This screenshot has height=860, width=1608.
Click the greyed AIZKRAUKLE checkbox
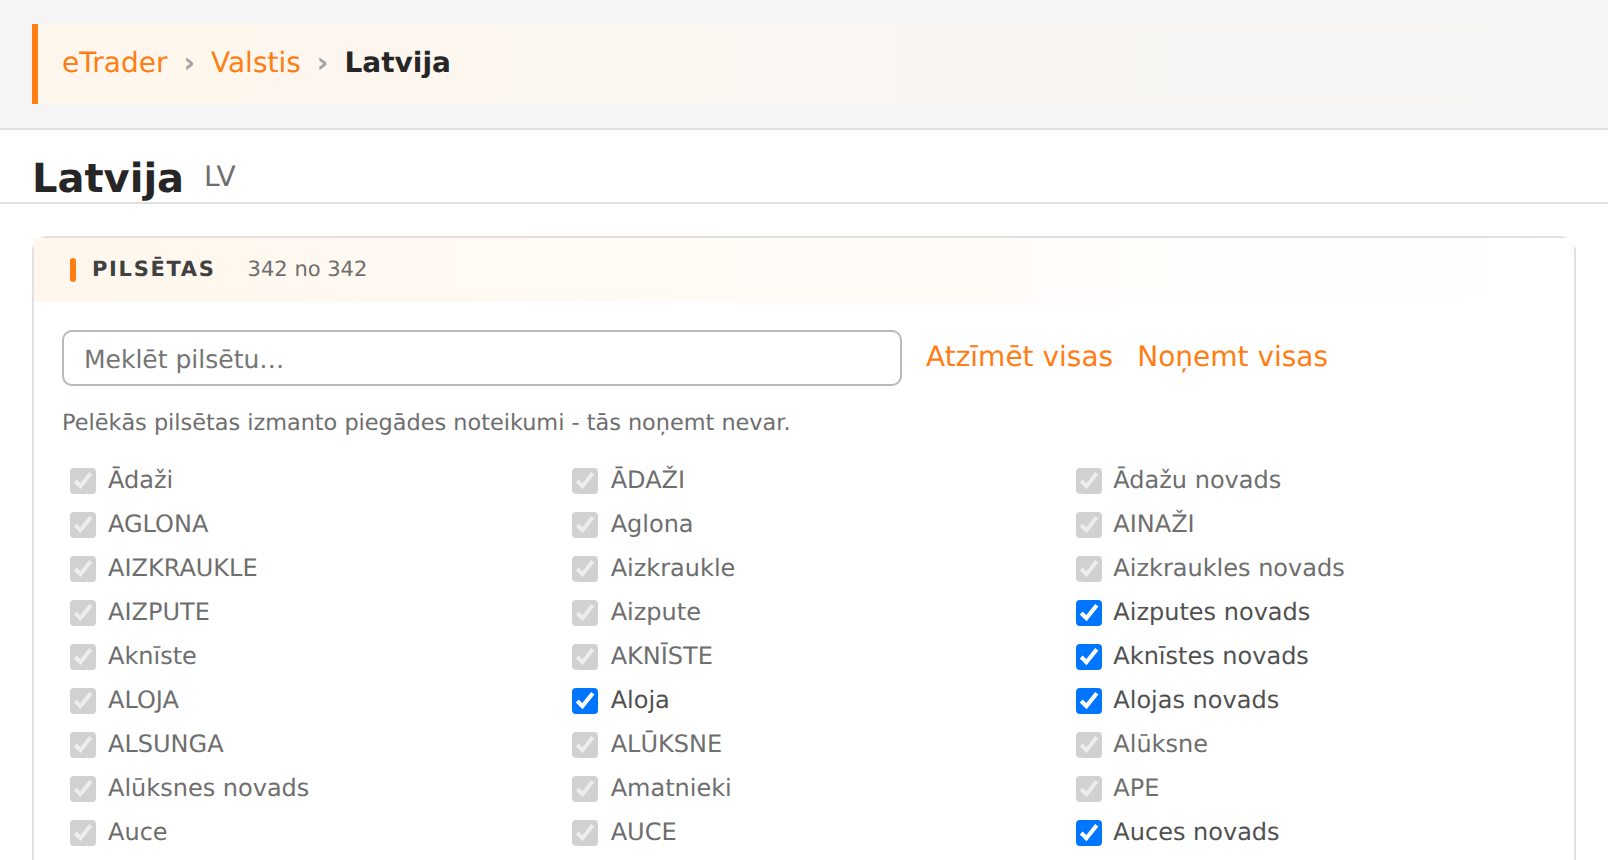coord(83,569)
